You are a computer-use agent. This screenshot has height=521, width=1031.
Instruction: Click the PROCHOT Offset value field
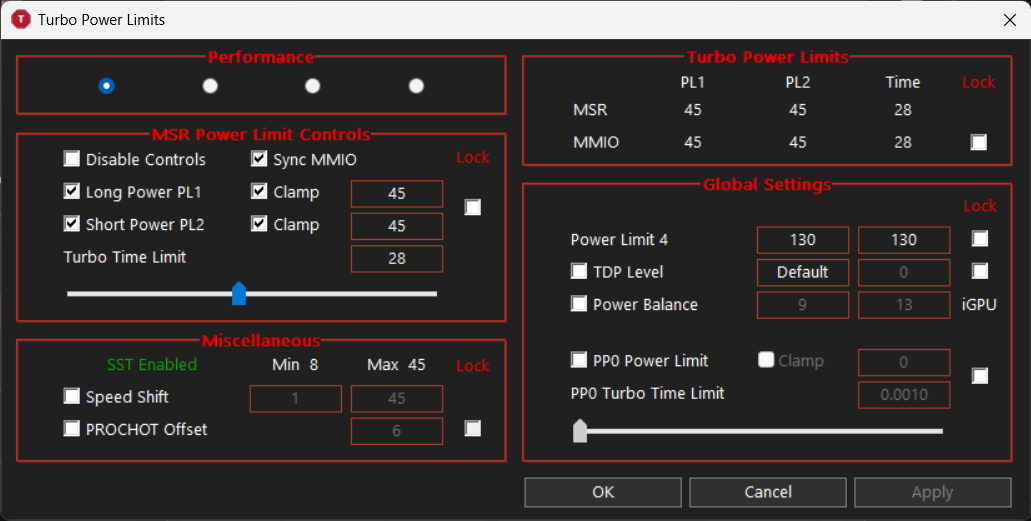[397, 431]
